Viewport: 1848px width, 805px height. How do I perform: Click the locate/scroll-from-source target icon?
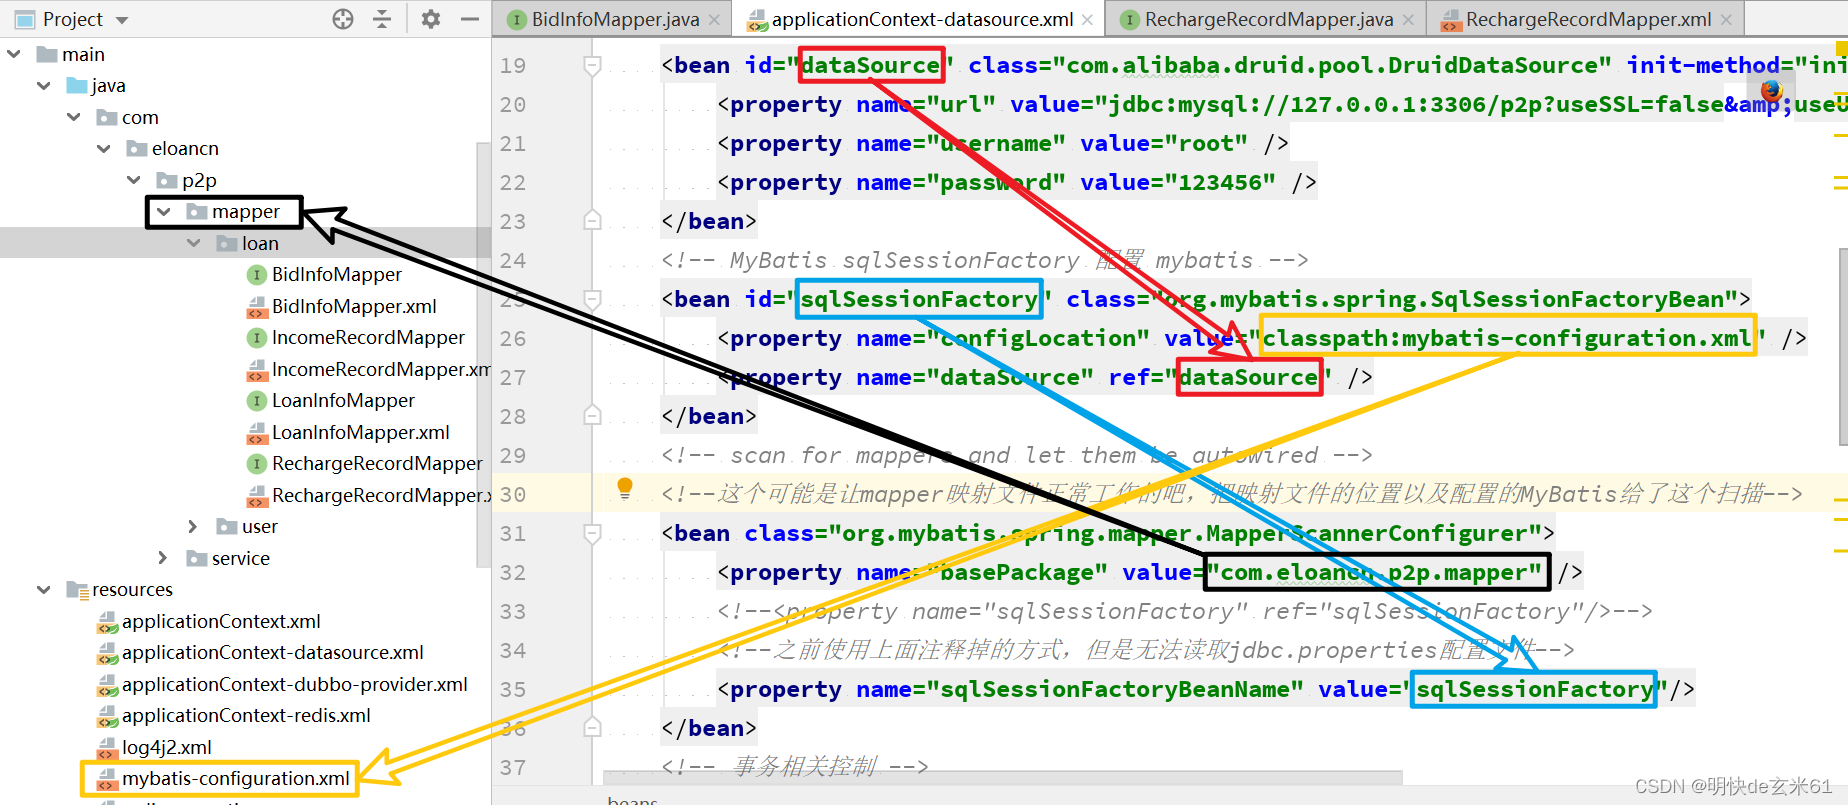pos(343,19)
